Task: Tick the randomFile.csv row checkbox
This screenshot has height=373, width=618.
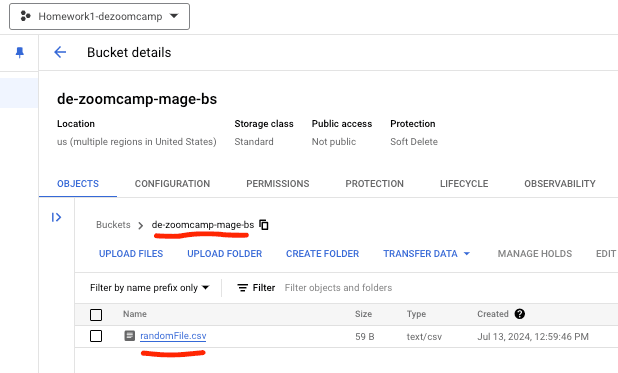Action: coord(96,336)
